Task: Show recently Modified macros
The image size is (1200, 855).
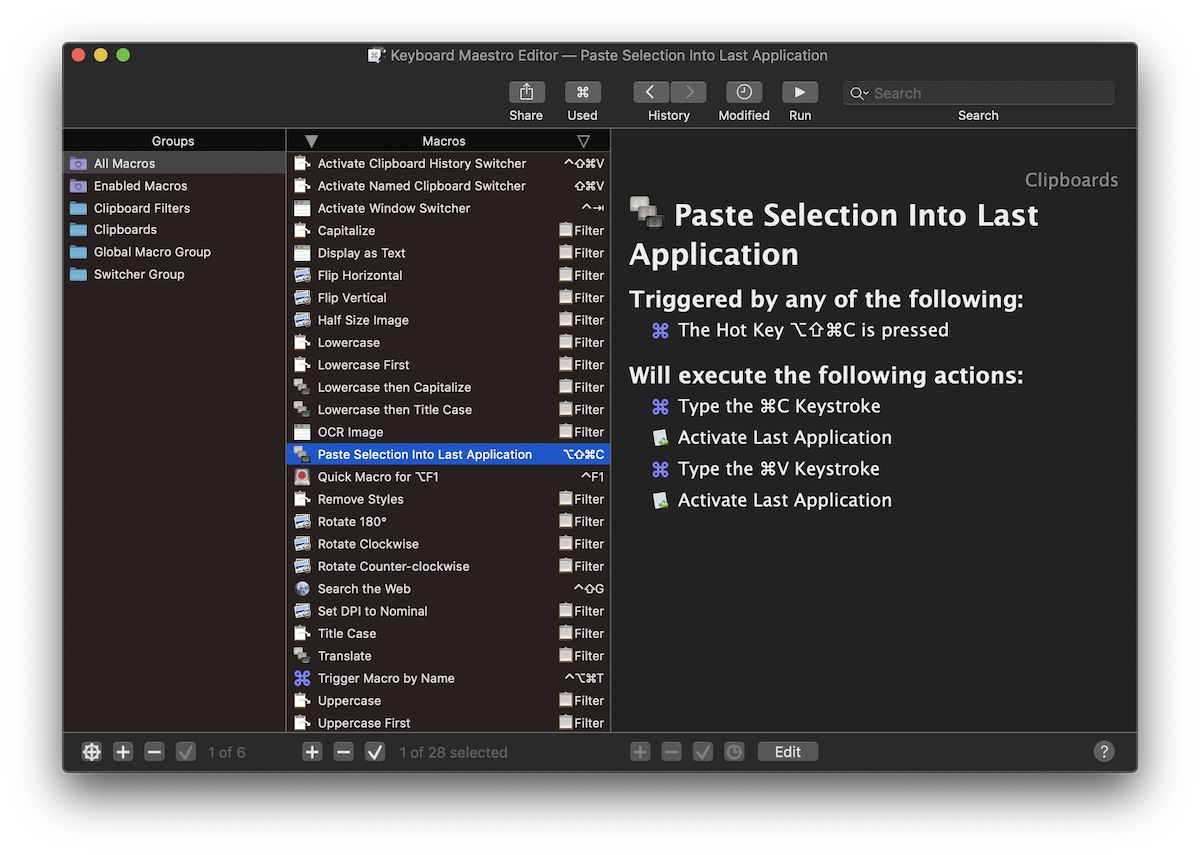Action: (744, 92)
